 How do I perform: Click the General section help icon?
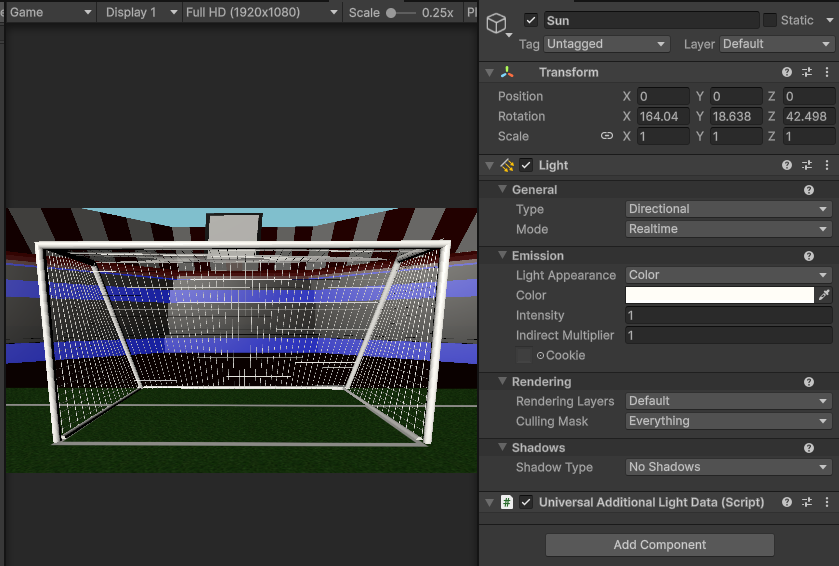pos(809,190)
